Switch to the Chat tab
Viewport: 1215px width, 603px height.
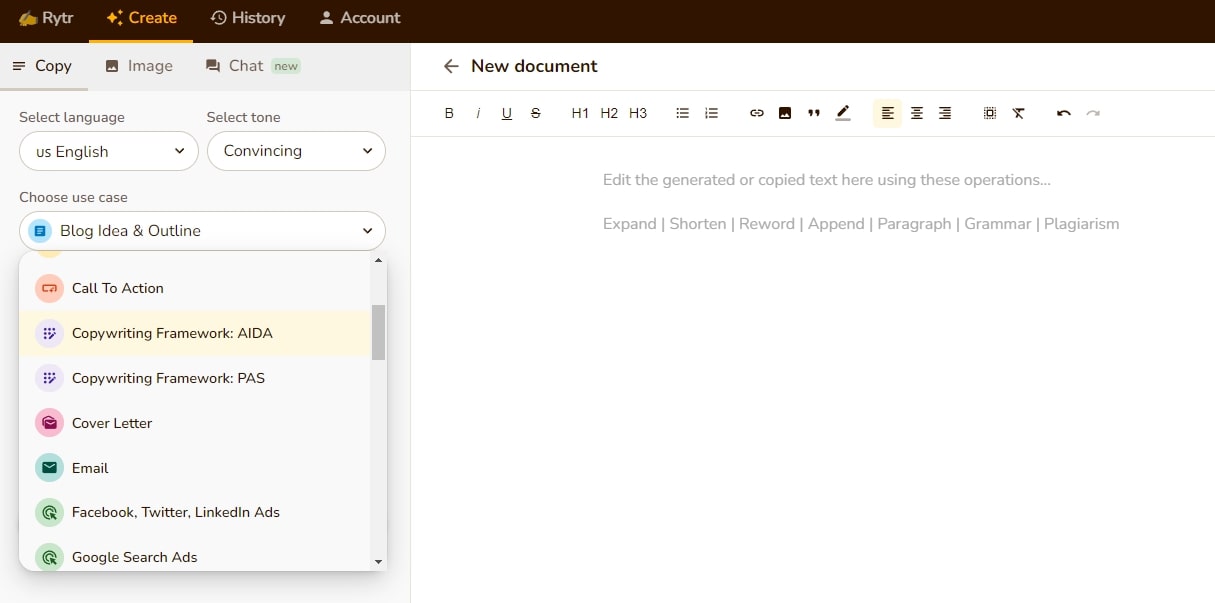click(252, 66)
